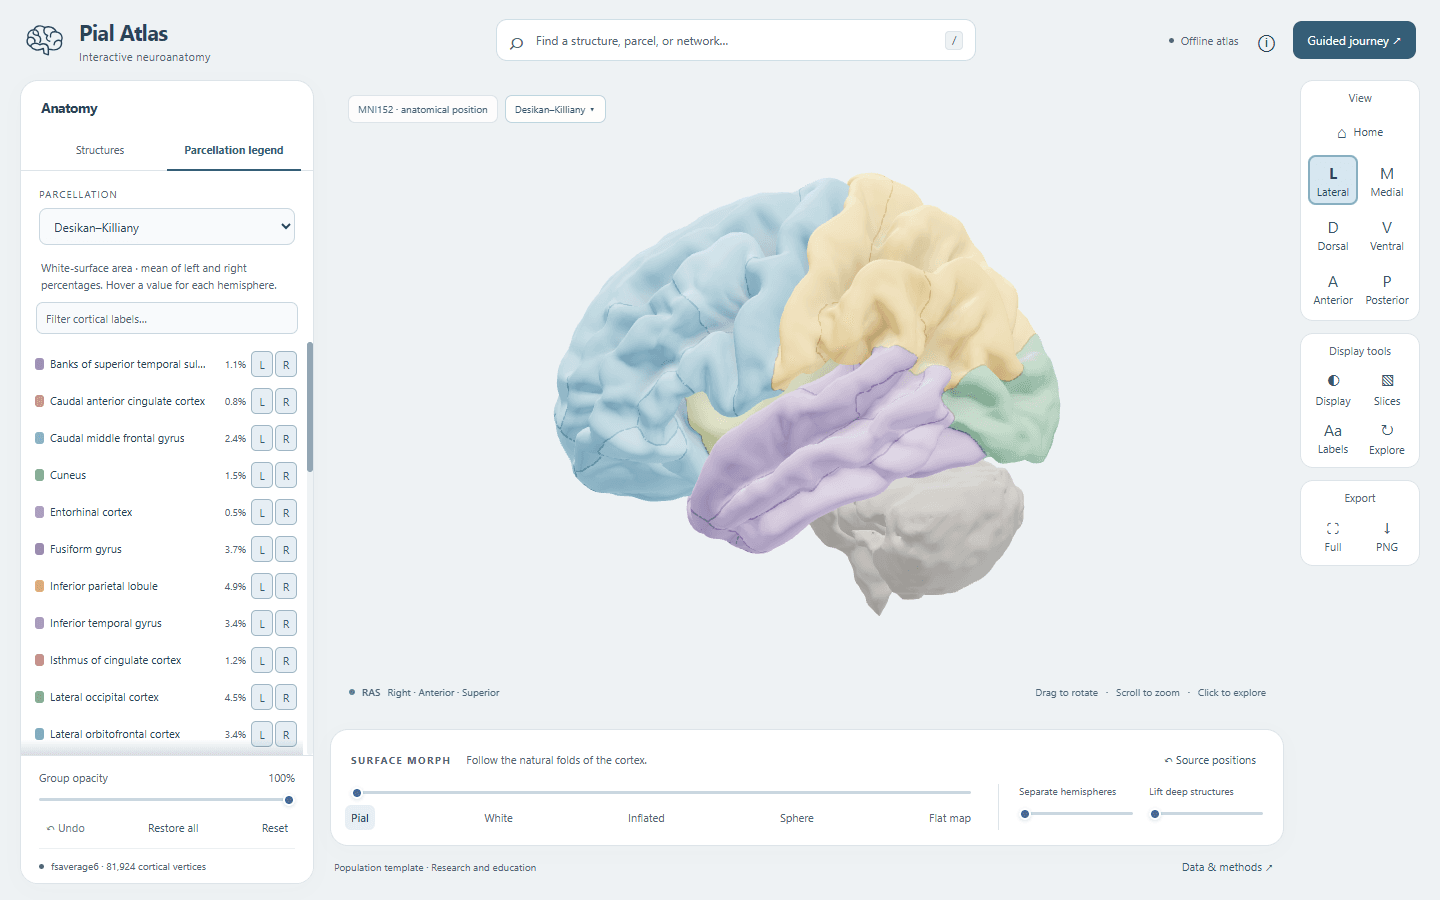The height and width of the screenshot is (900, 1440).
Task: Toggle left hemisphere for Cuneus
Action: [262, 476]
